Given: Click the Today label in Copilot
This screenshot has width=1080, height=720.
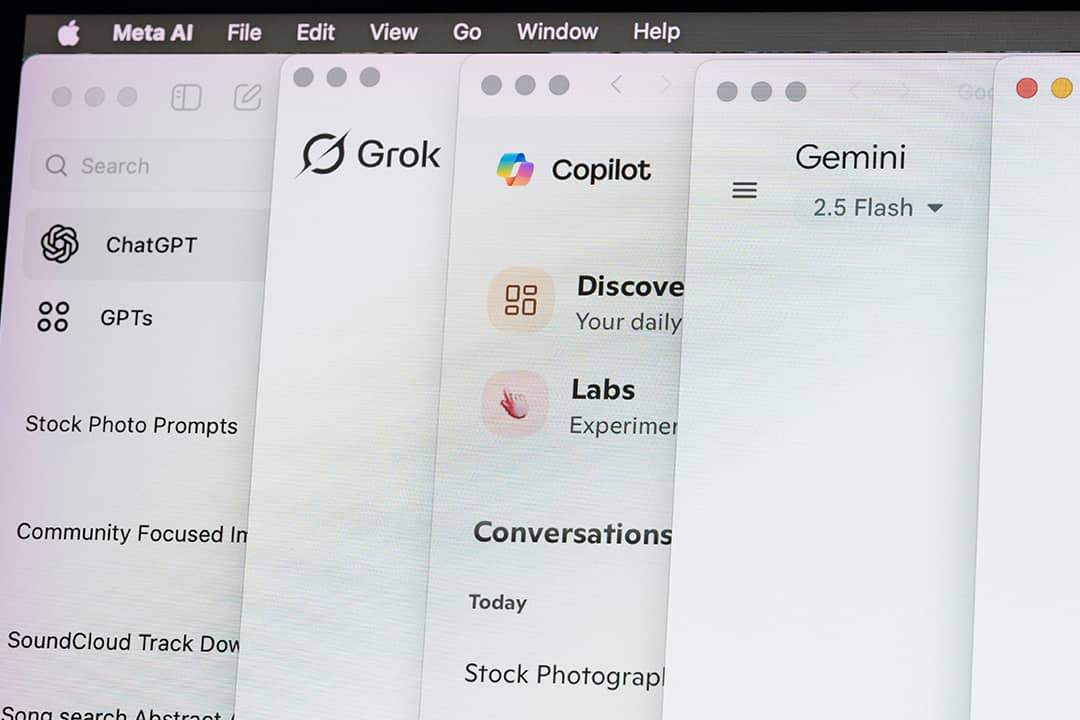Looking at the screenshot, I should 497,602.
